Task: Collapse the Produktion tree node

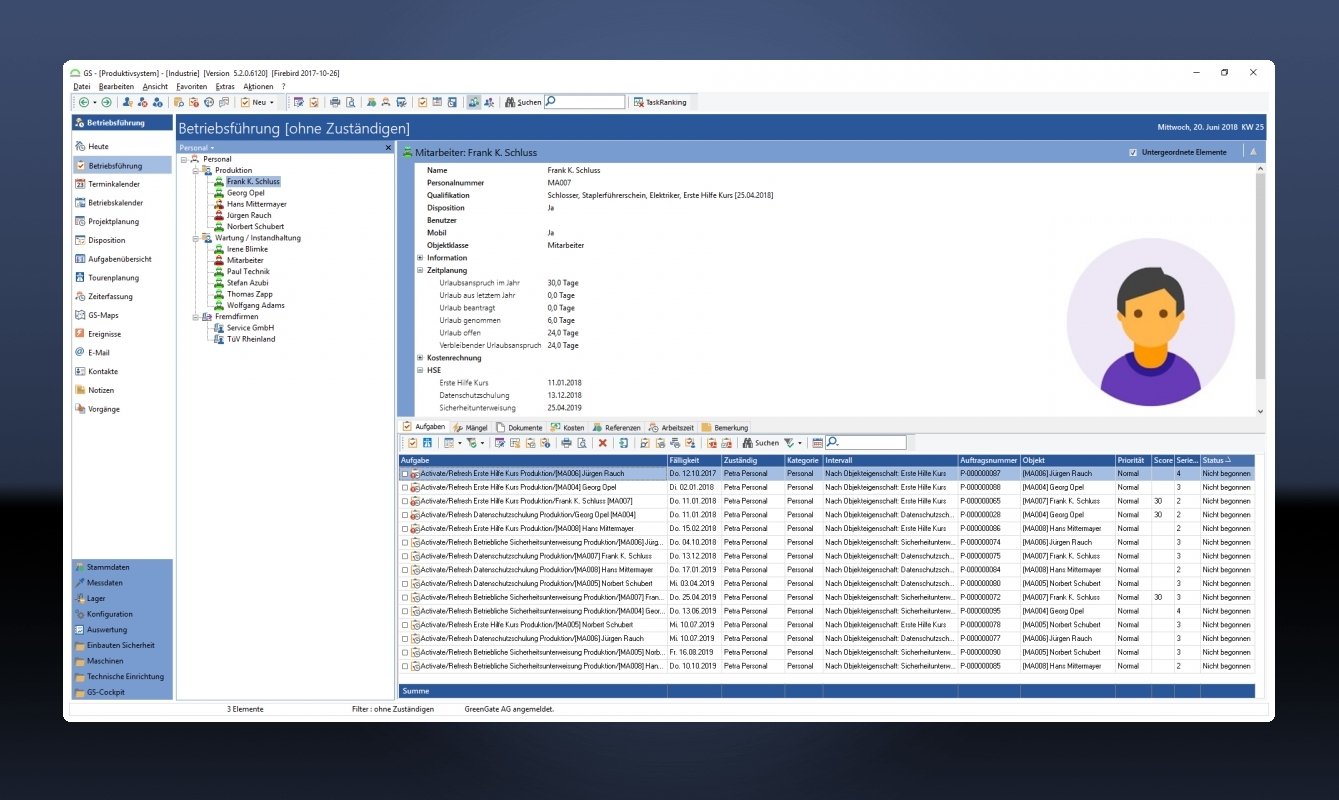Action: click(x=195, y=171)
